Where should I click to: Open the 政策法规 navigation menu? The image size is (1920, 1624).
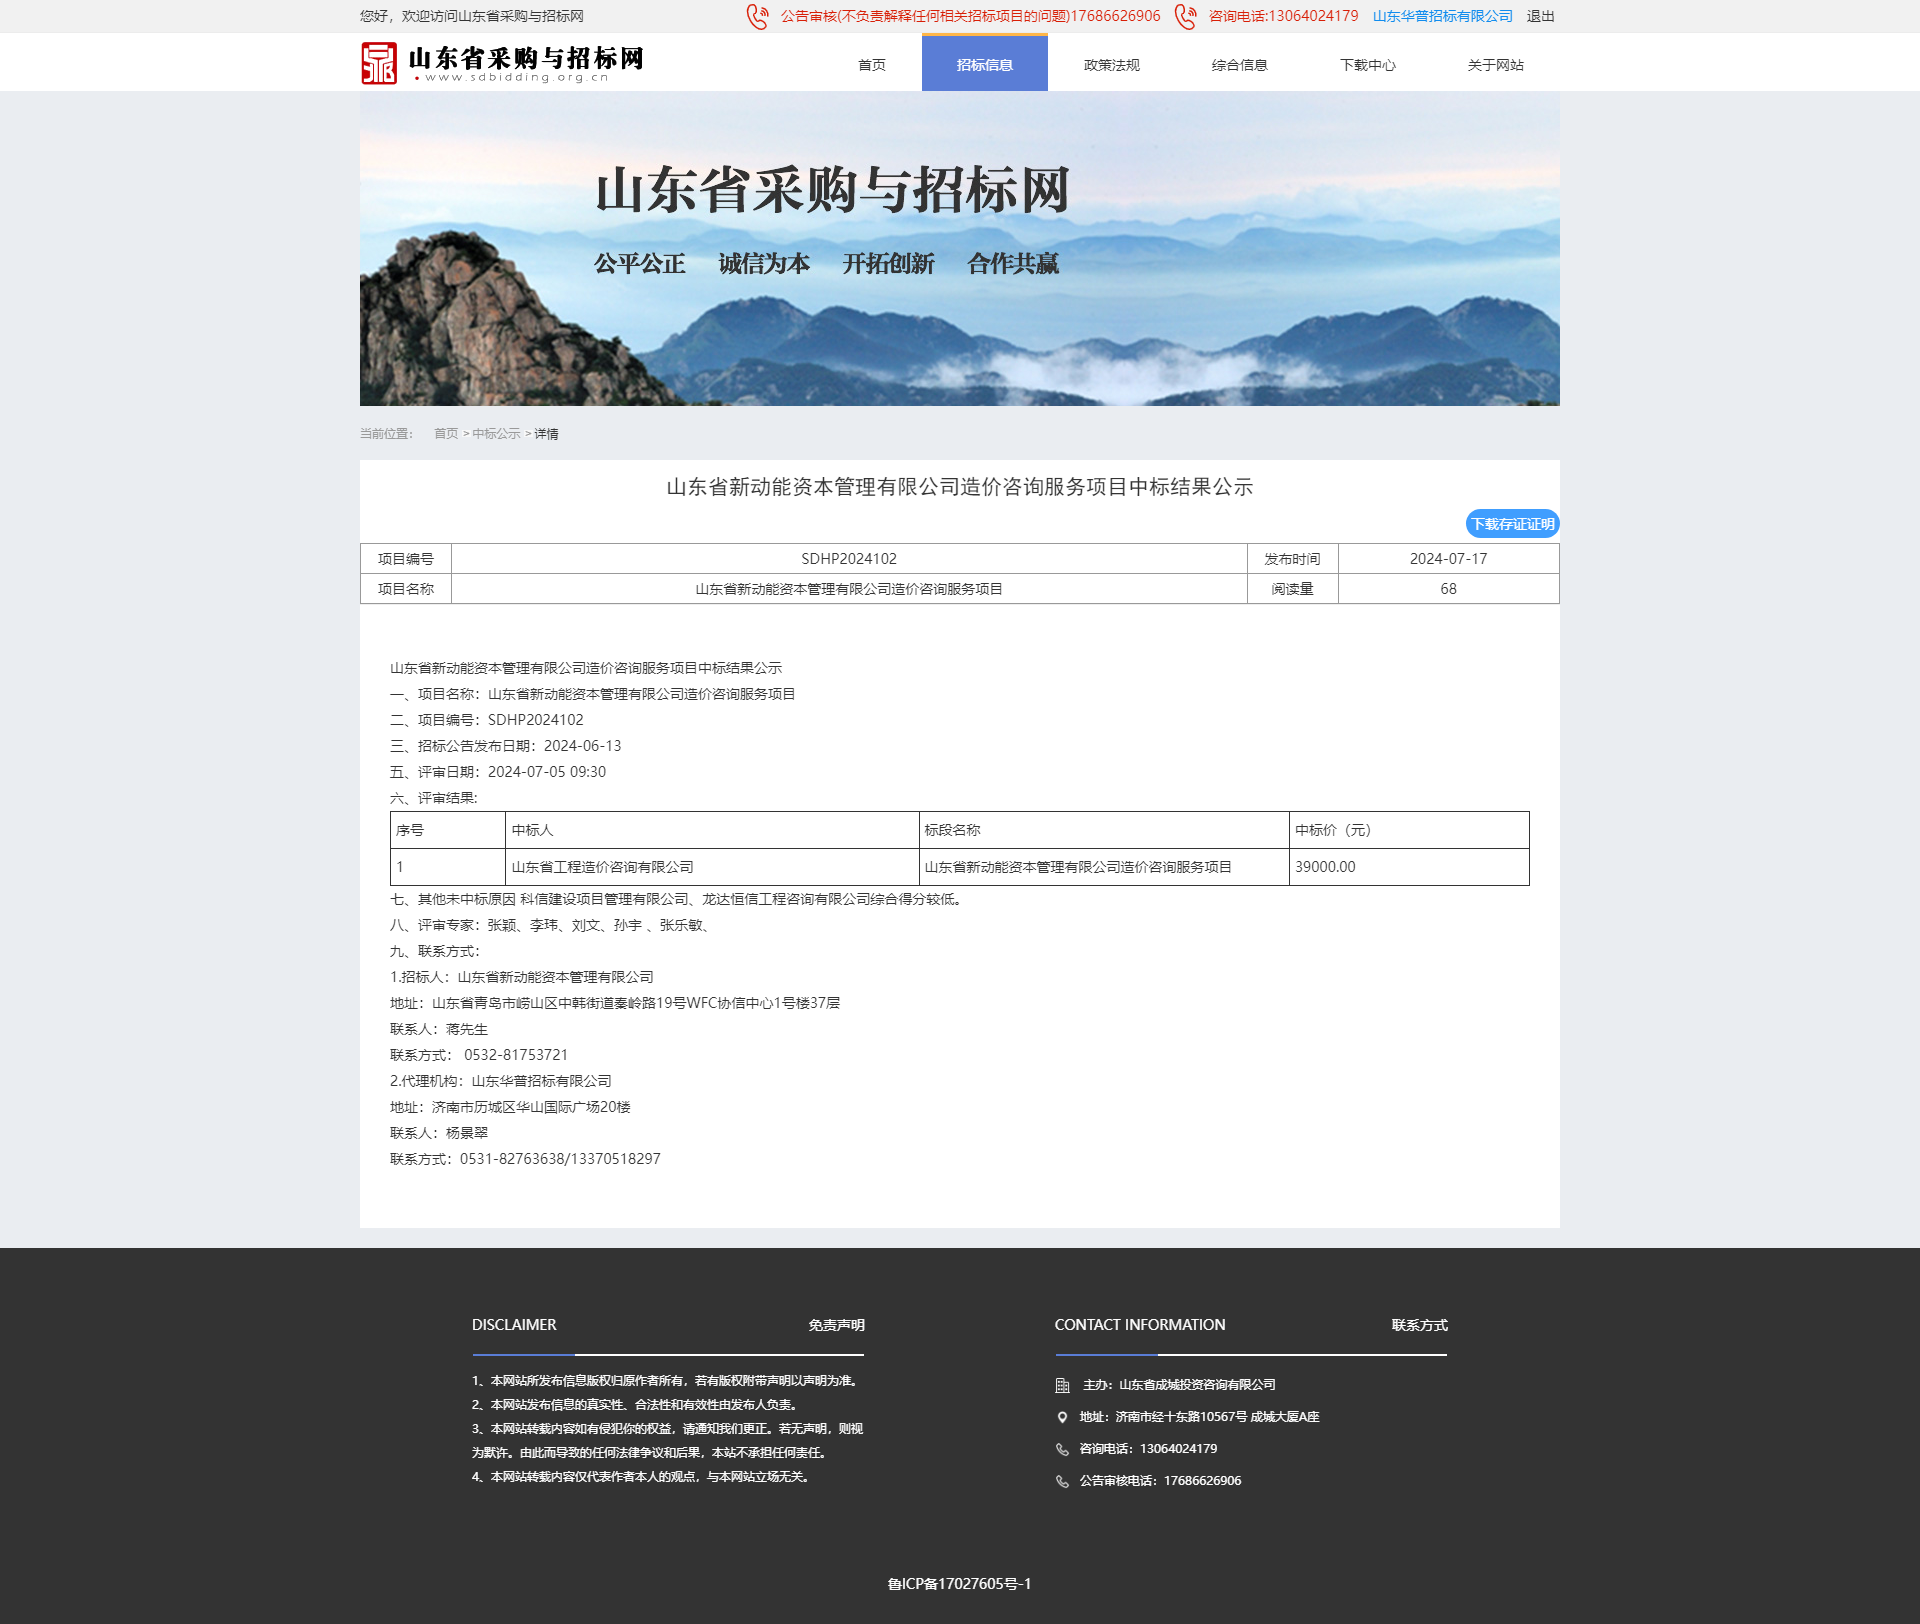[x=1111, y=64]
